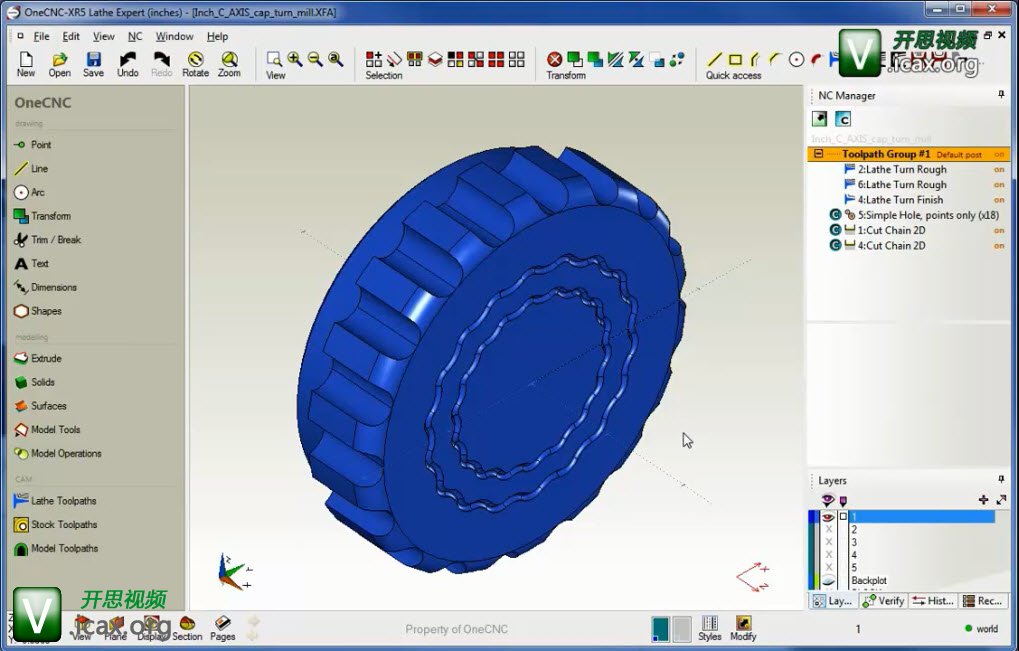
Task: Open Section in the bottom toolbar
Action: coord(187,628)
